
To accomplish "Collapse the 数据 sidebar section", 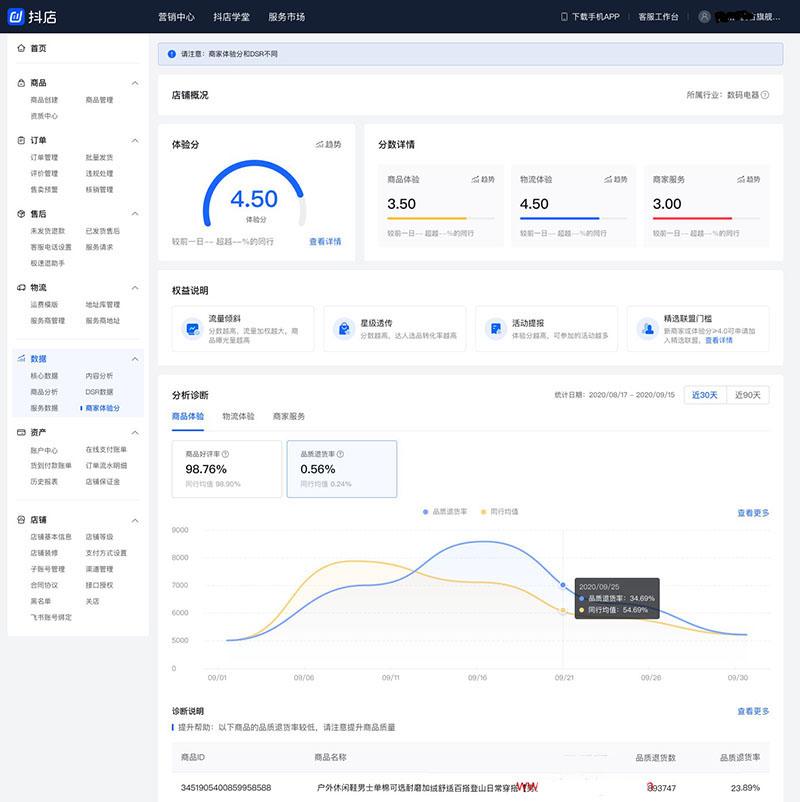I will [x=135, y=359].
